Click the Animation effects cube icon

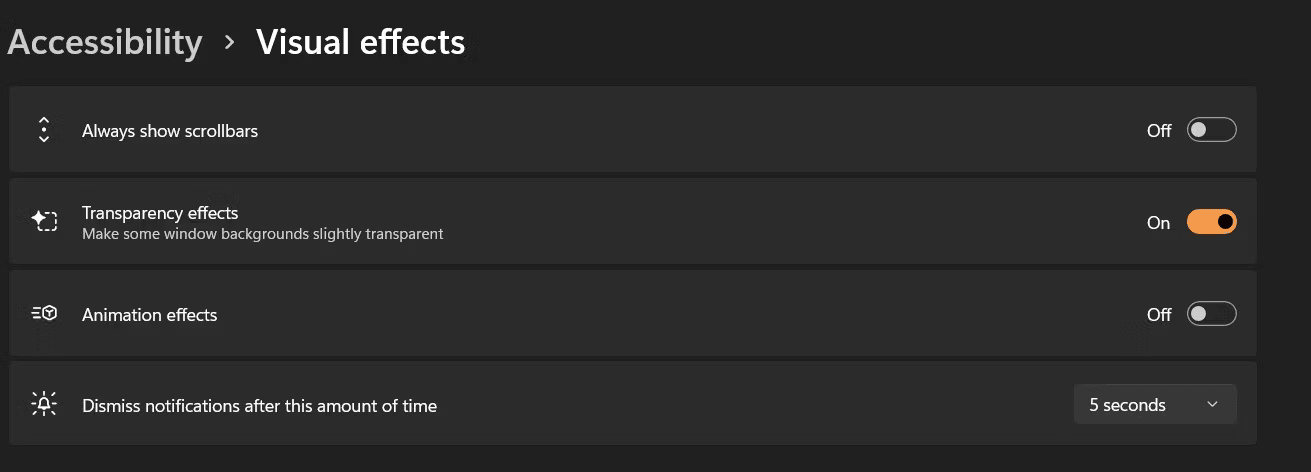(x=44, y=313)
